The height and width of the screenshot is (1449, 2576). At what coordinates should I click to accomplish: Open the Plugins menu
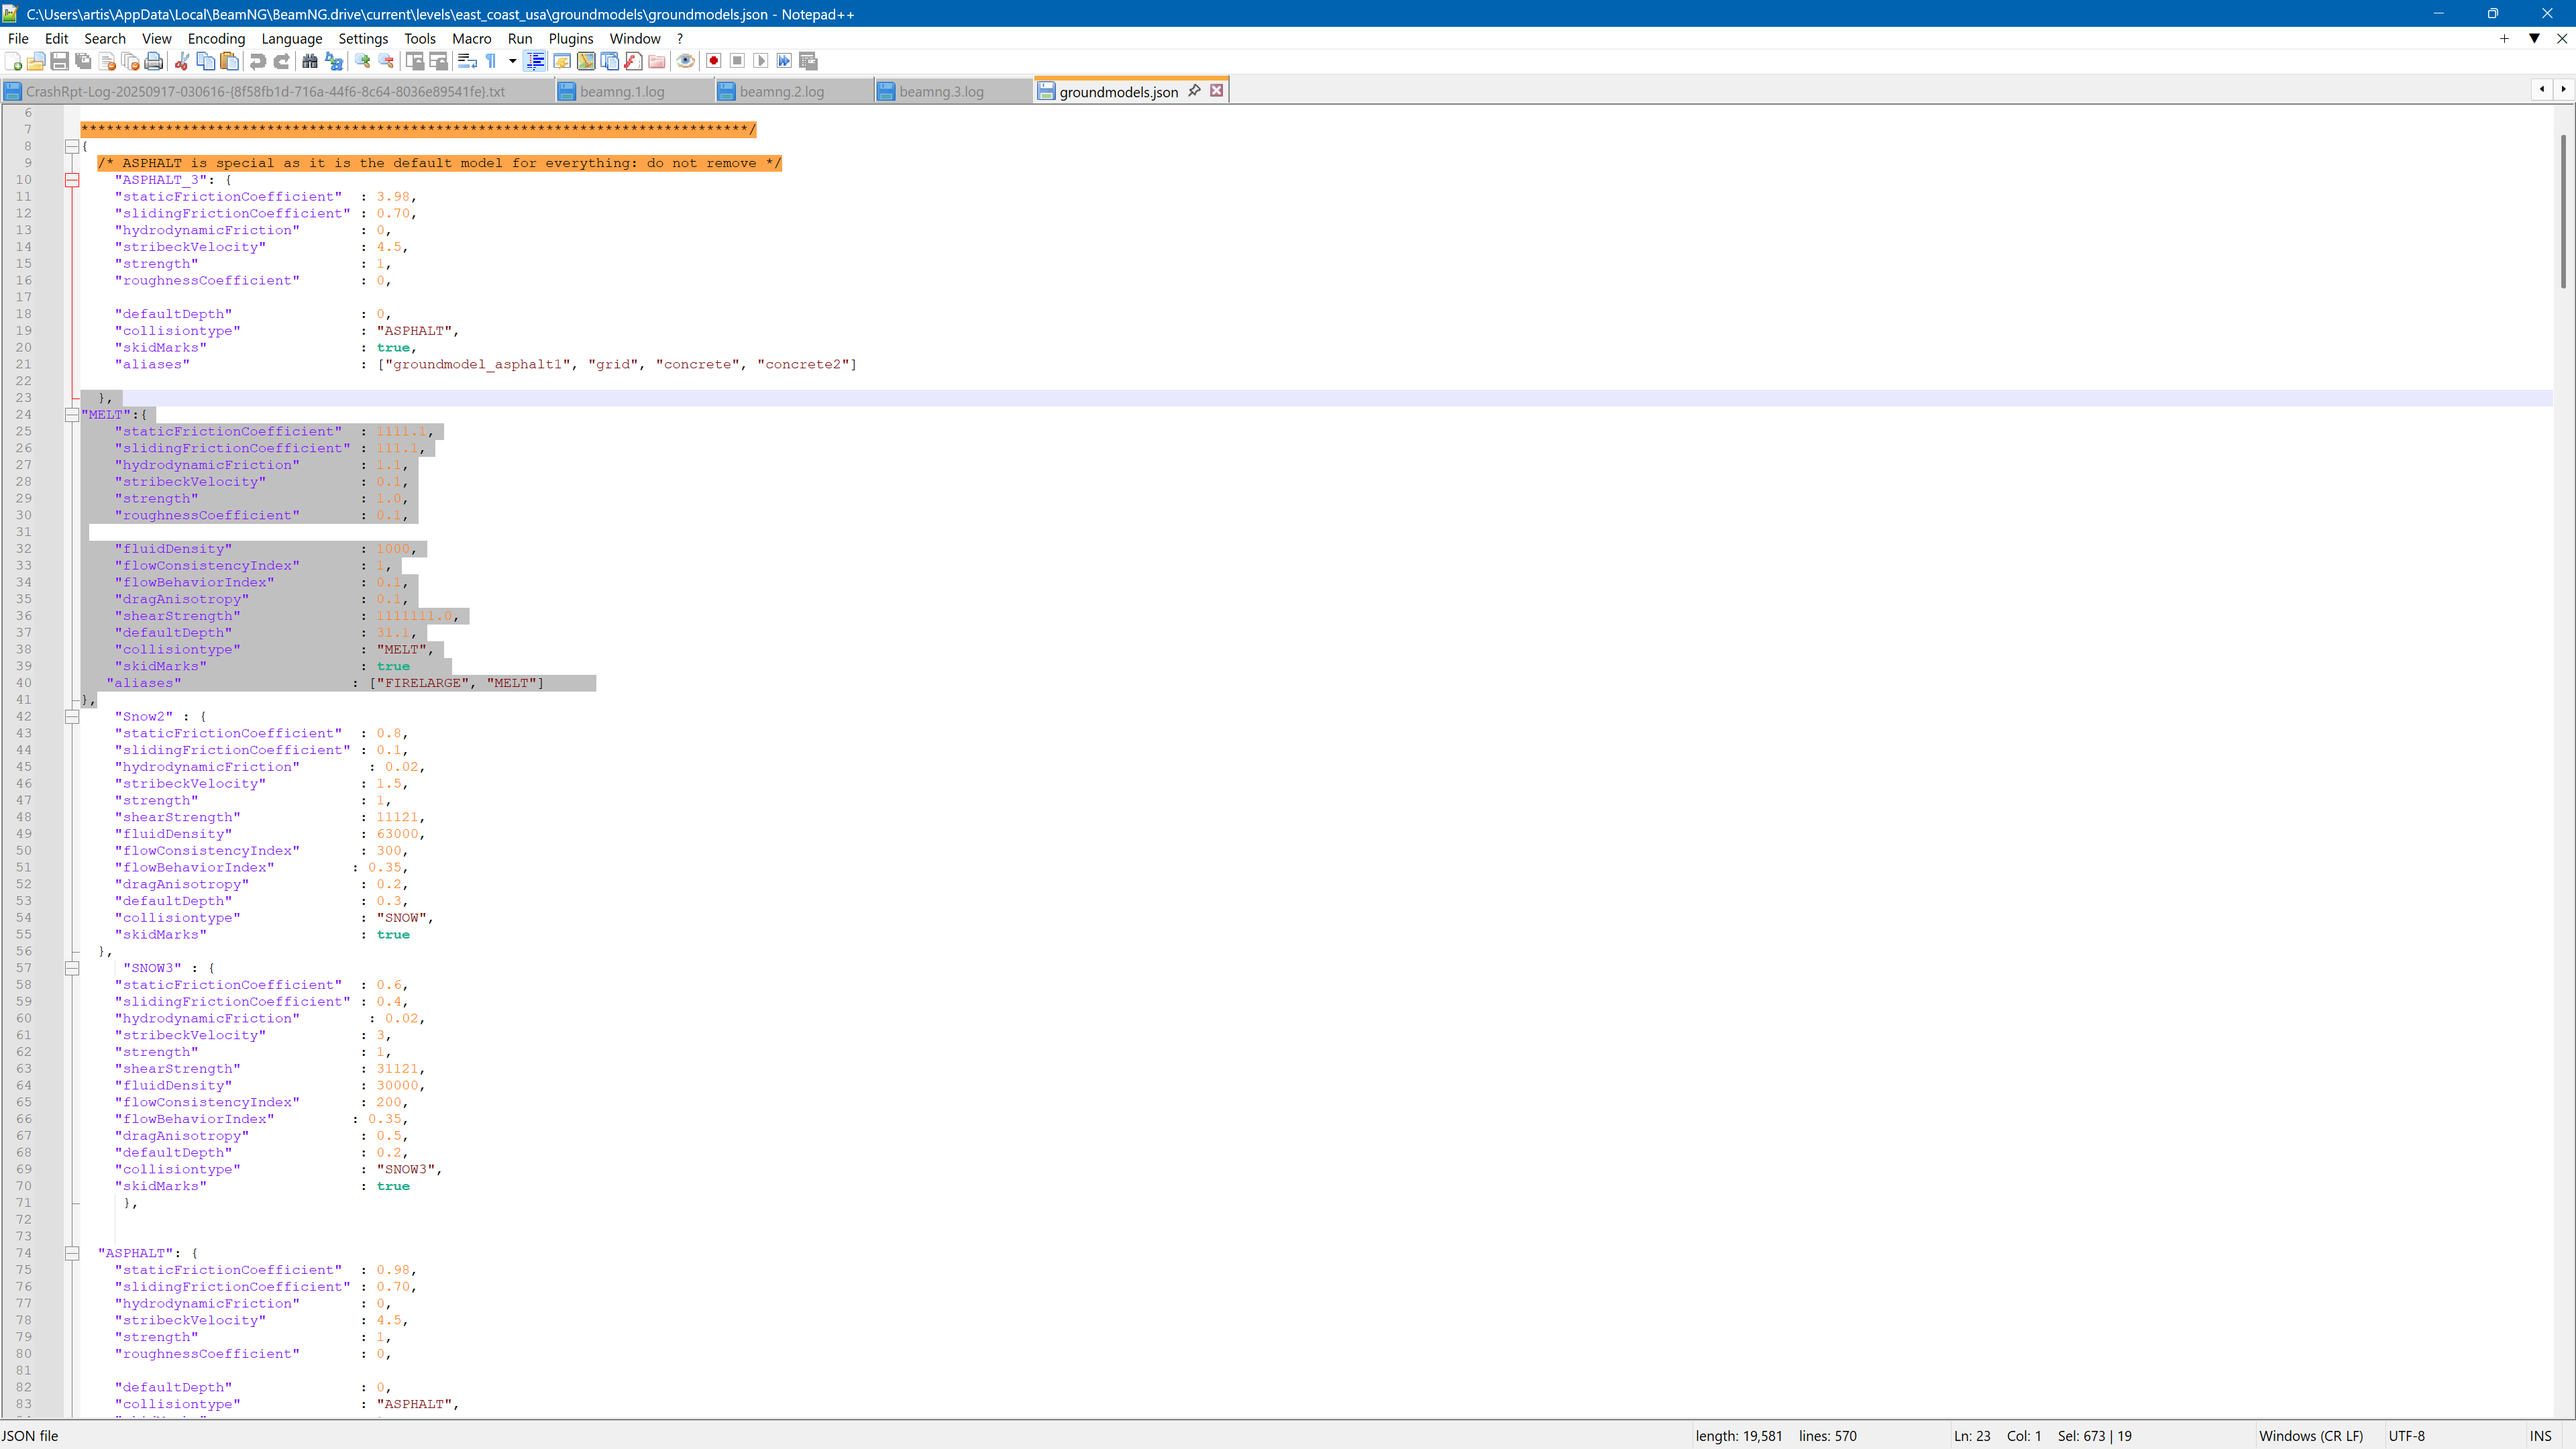570,38
